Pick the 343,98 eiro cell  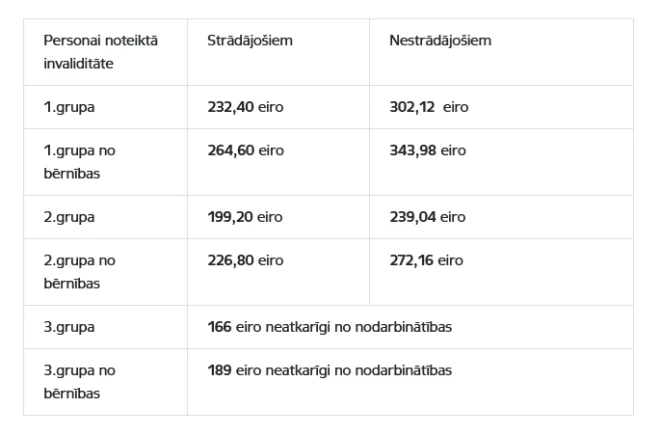pos(427,152)
